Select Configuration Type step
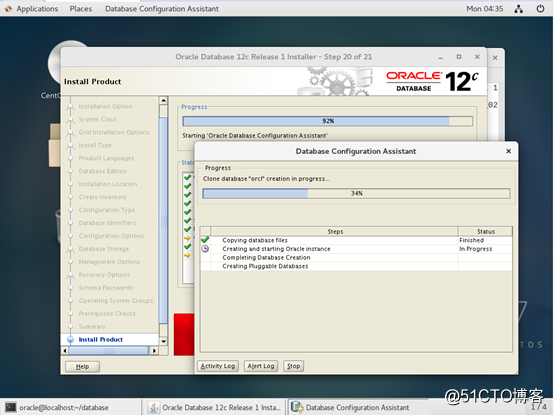 [x=107, y=210]
